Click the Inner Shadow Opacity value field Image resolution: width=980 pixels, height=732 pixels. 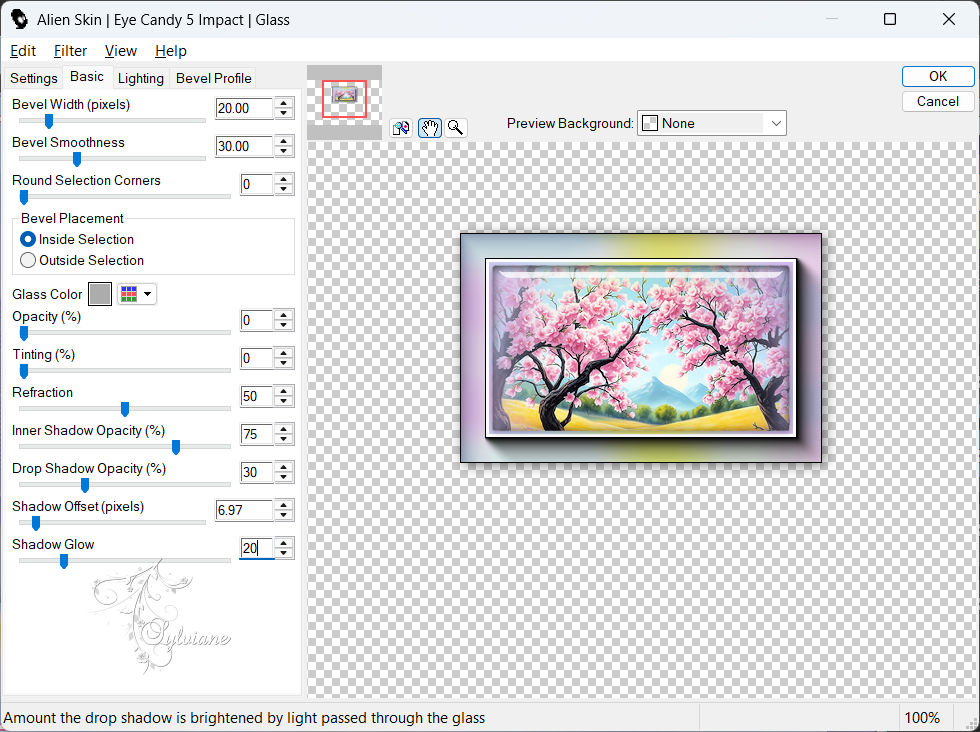tap(257, 434)
